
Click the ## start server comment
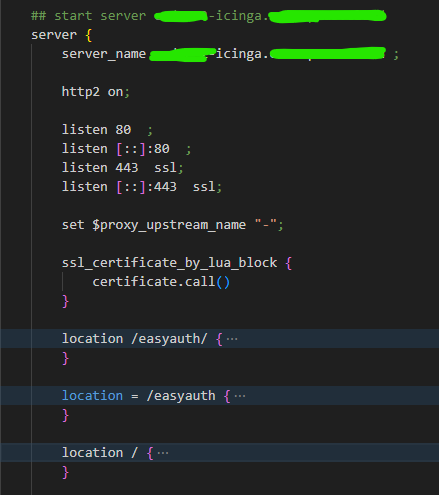click(88, 16)
